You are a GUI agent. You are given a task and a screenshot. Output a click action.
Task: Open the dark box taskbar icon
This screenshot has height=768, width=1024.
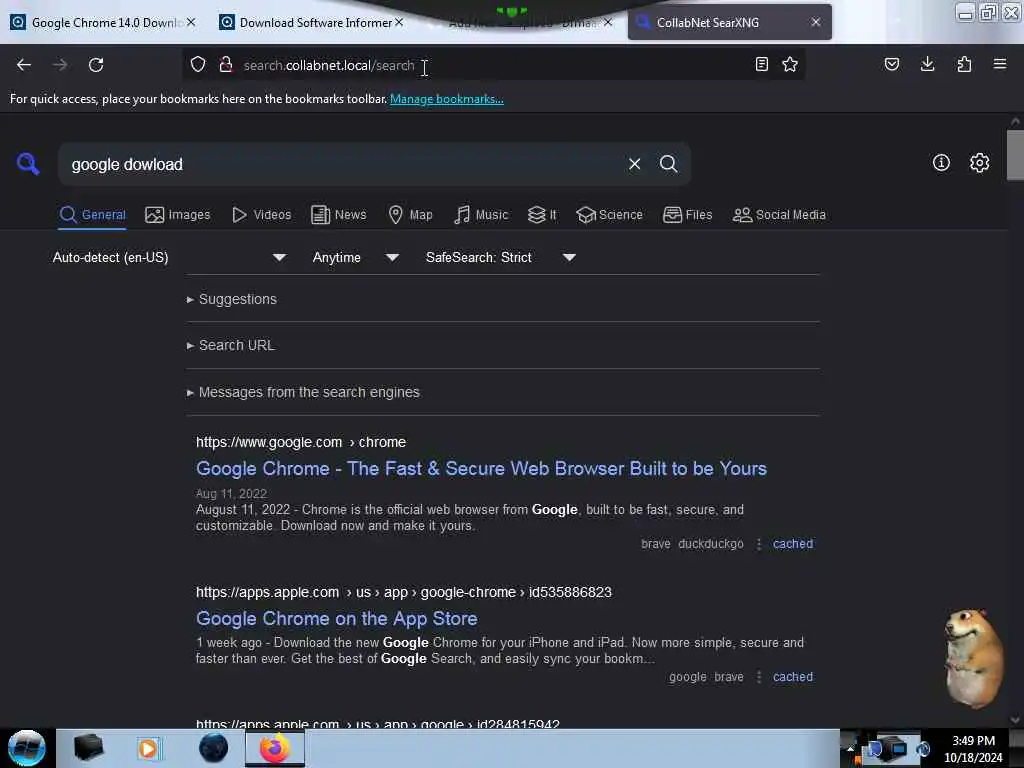tap(88, 748)
